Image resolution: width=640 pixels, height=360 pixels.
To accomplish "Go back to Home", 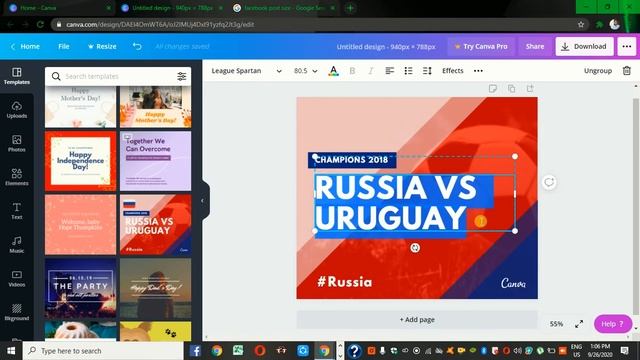I will coord(25,47).
